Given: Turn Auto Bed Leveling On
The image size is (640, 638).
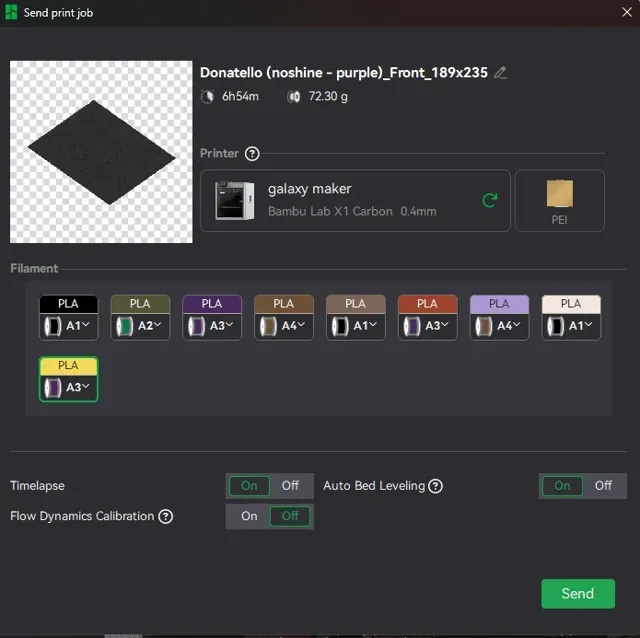Looking at the screenshot, I should pos(562,486).
